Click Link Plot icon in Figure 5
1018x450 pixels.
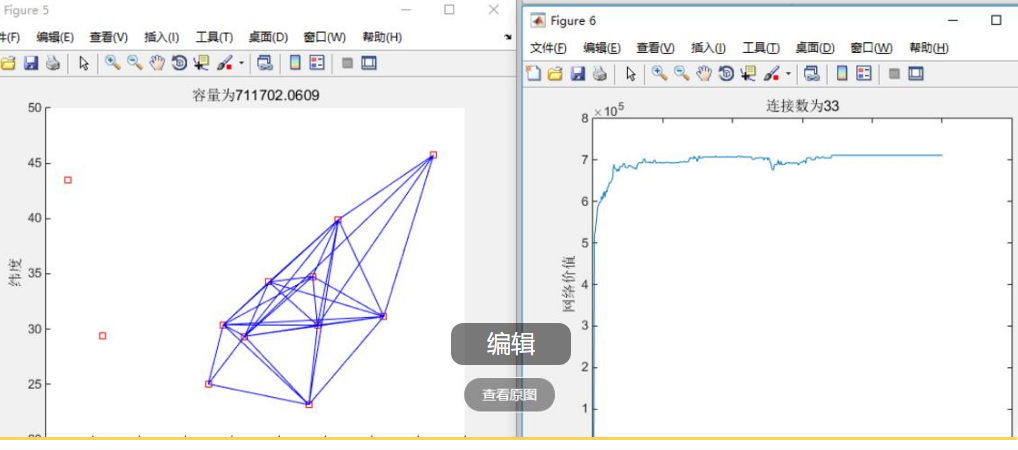pos(265,63)
